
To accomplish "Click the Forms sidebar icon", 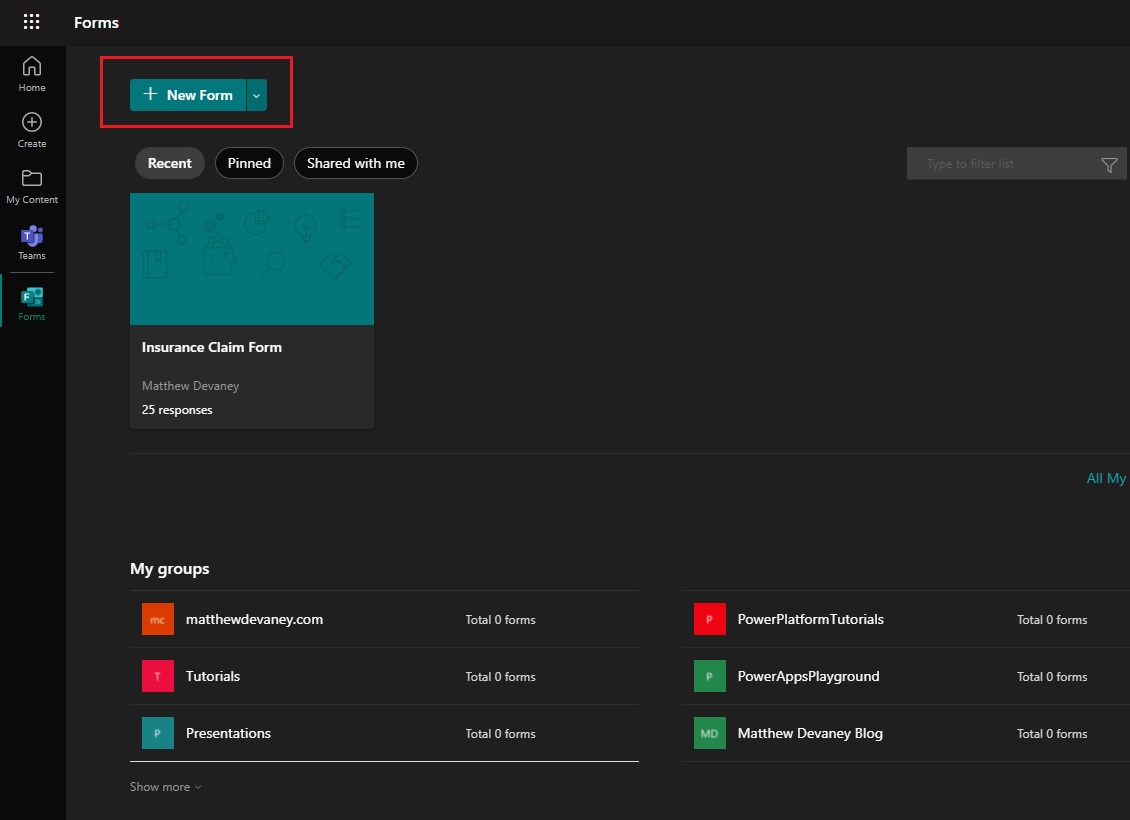I will click(x=31, y=298).
